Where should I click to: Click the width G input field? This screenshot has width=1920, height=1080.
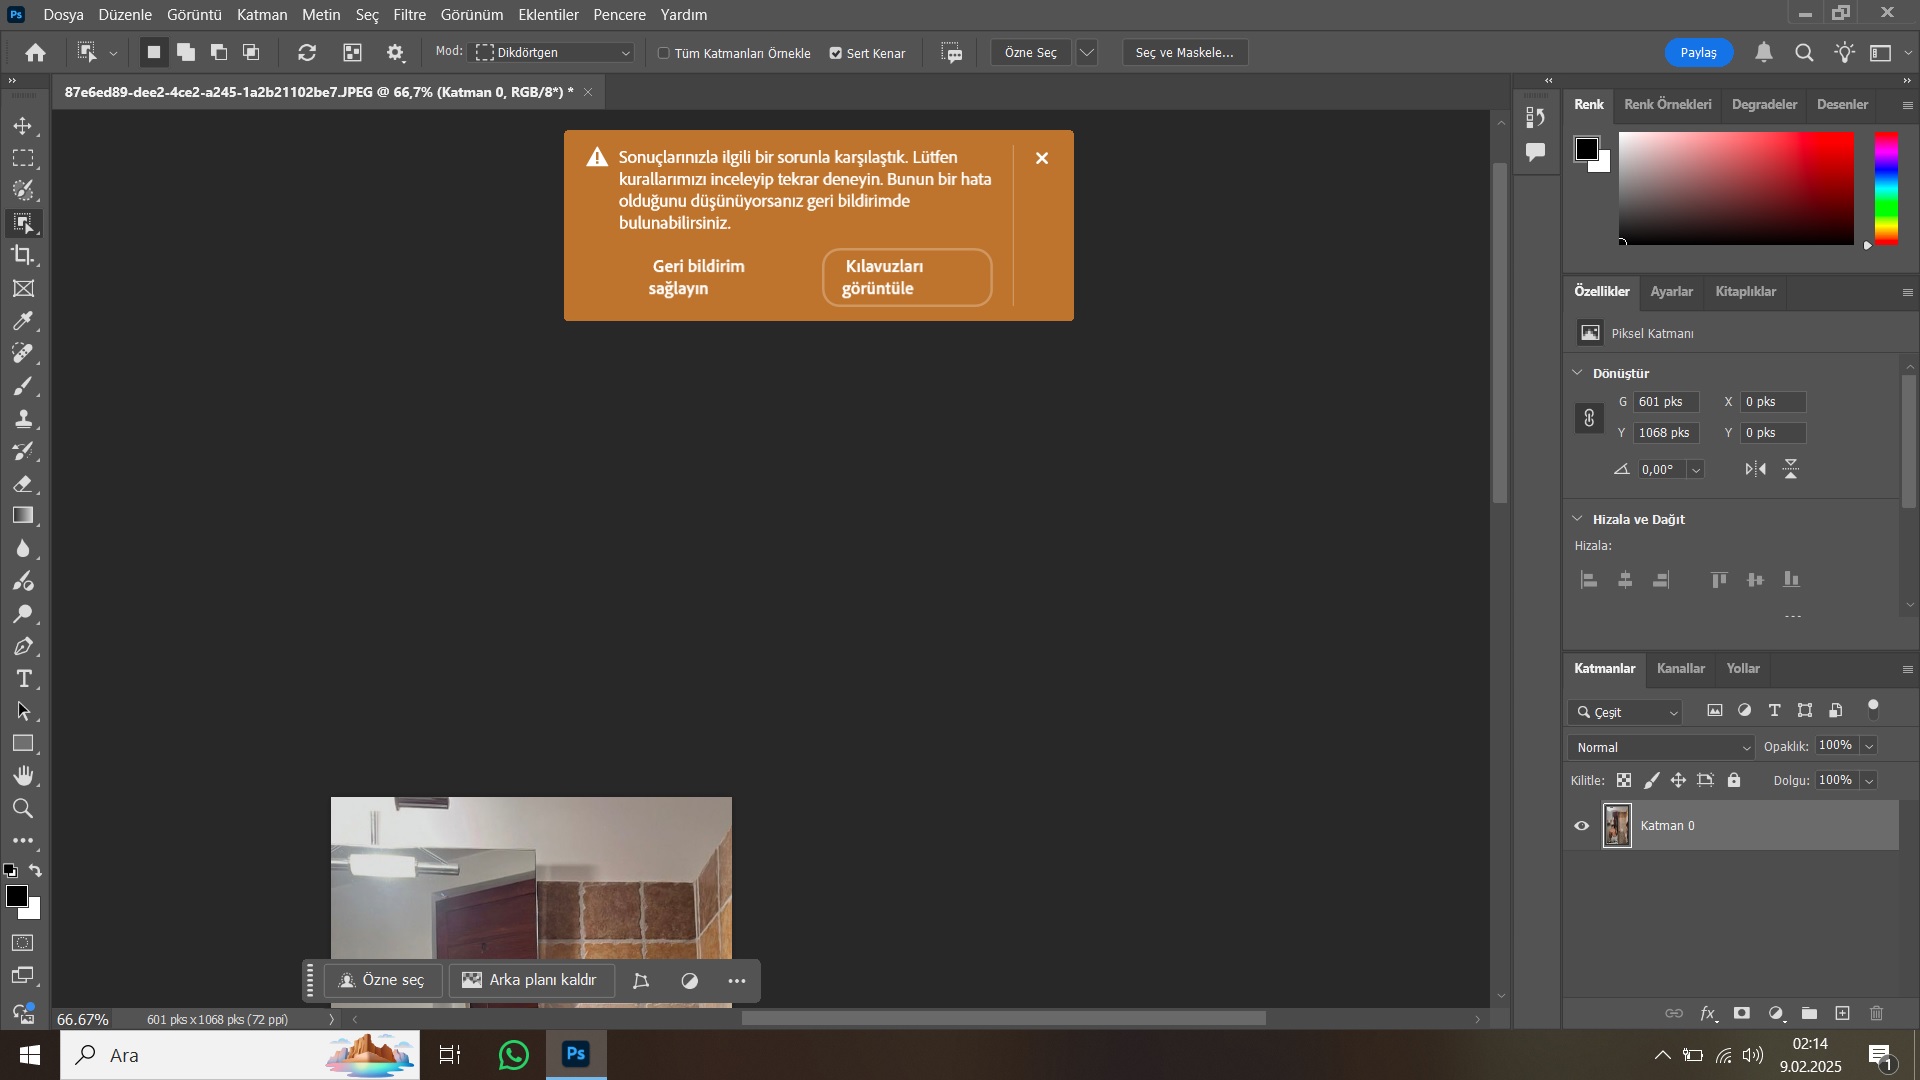point(1664,402)
